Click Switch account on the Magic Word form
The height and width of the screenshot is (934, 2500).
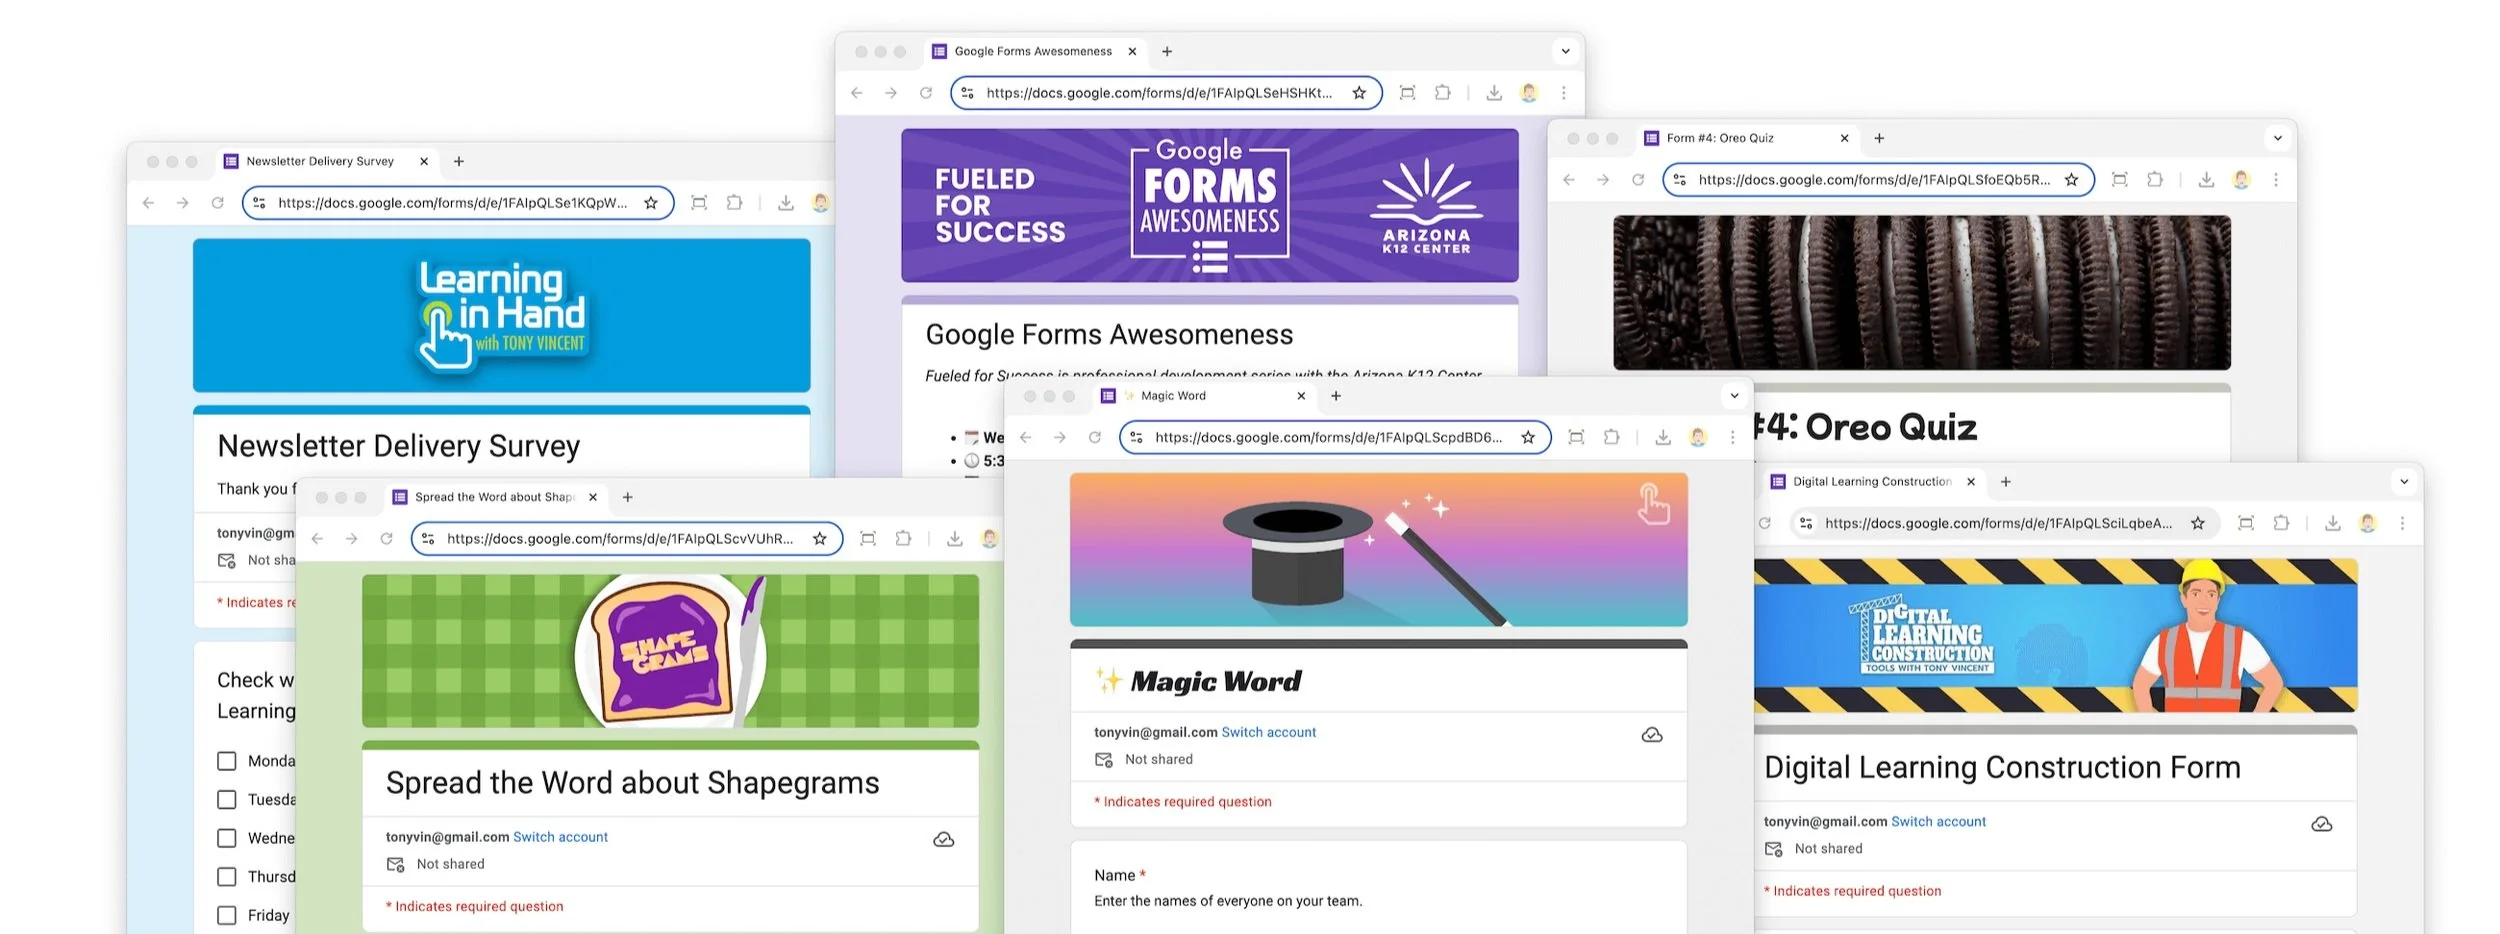click(x=1269, y=732)
